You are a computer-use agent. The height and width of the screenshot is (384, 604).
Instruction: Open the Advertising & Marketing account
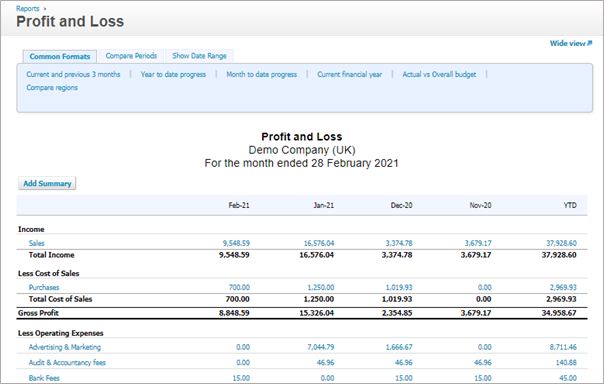pyautogui.click(x=65, y=347)
